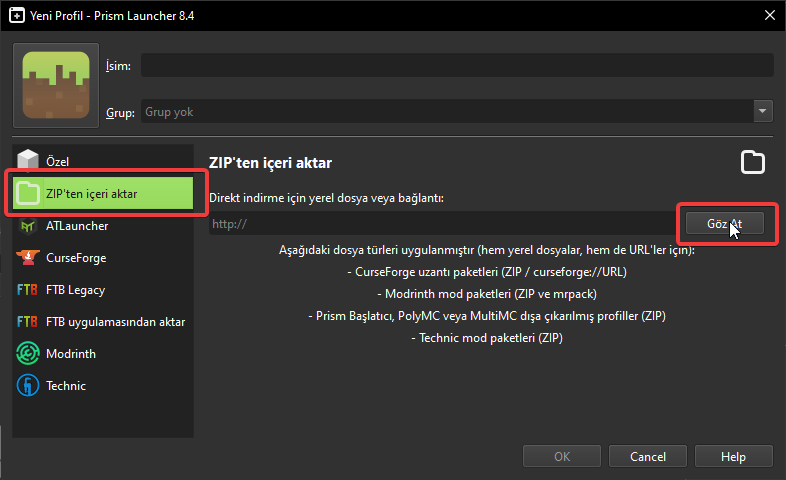Switch to the Modrinth page
This screenshot has height=480, width=786.
(103, 353)
